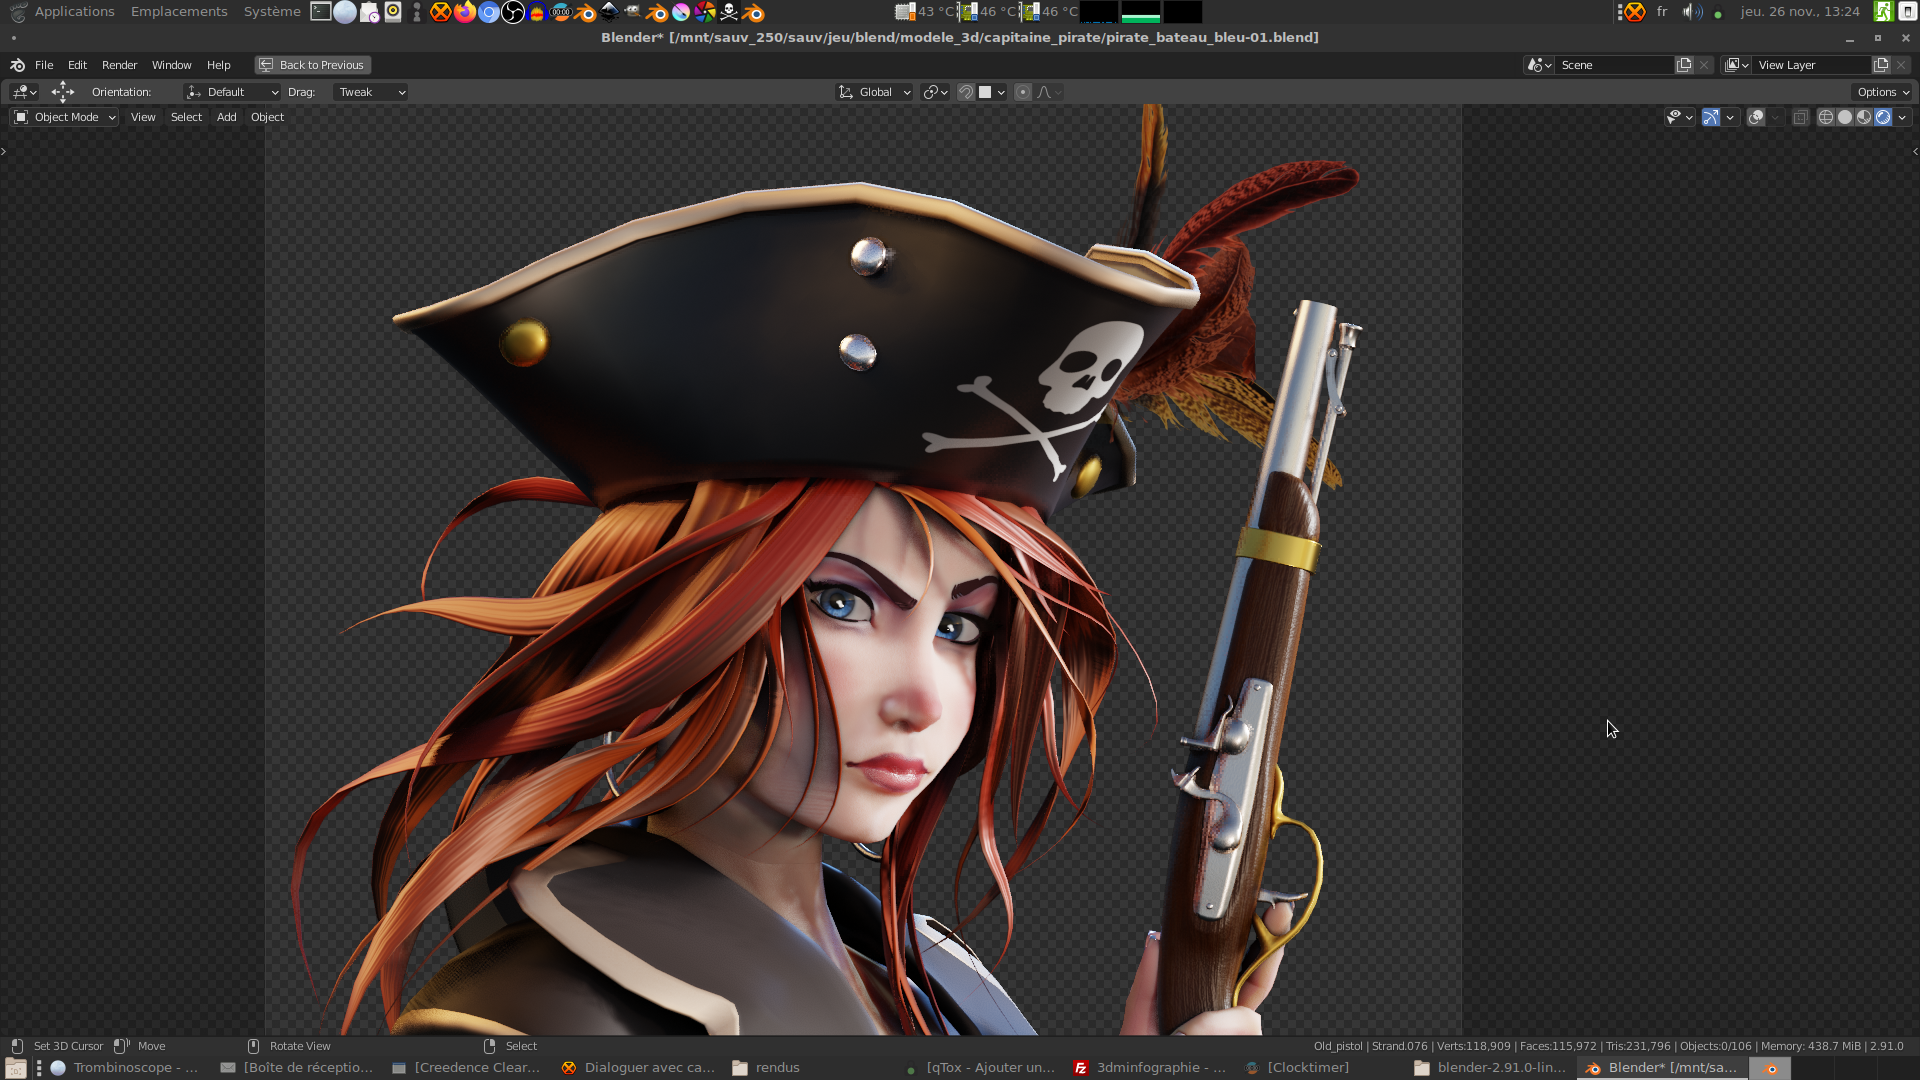Switch to Material Preview shading
The height and width of the screenshot is (1080, 1920).
coord(1864,117)
